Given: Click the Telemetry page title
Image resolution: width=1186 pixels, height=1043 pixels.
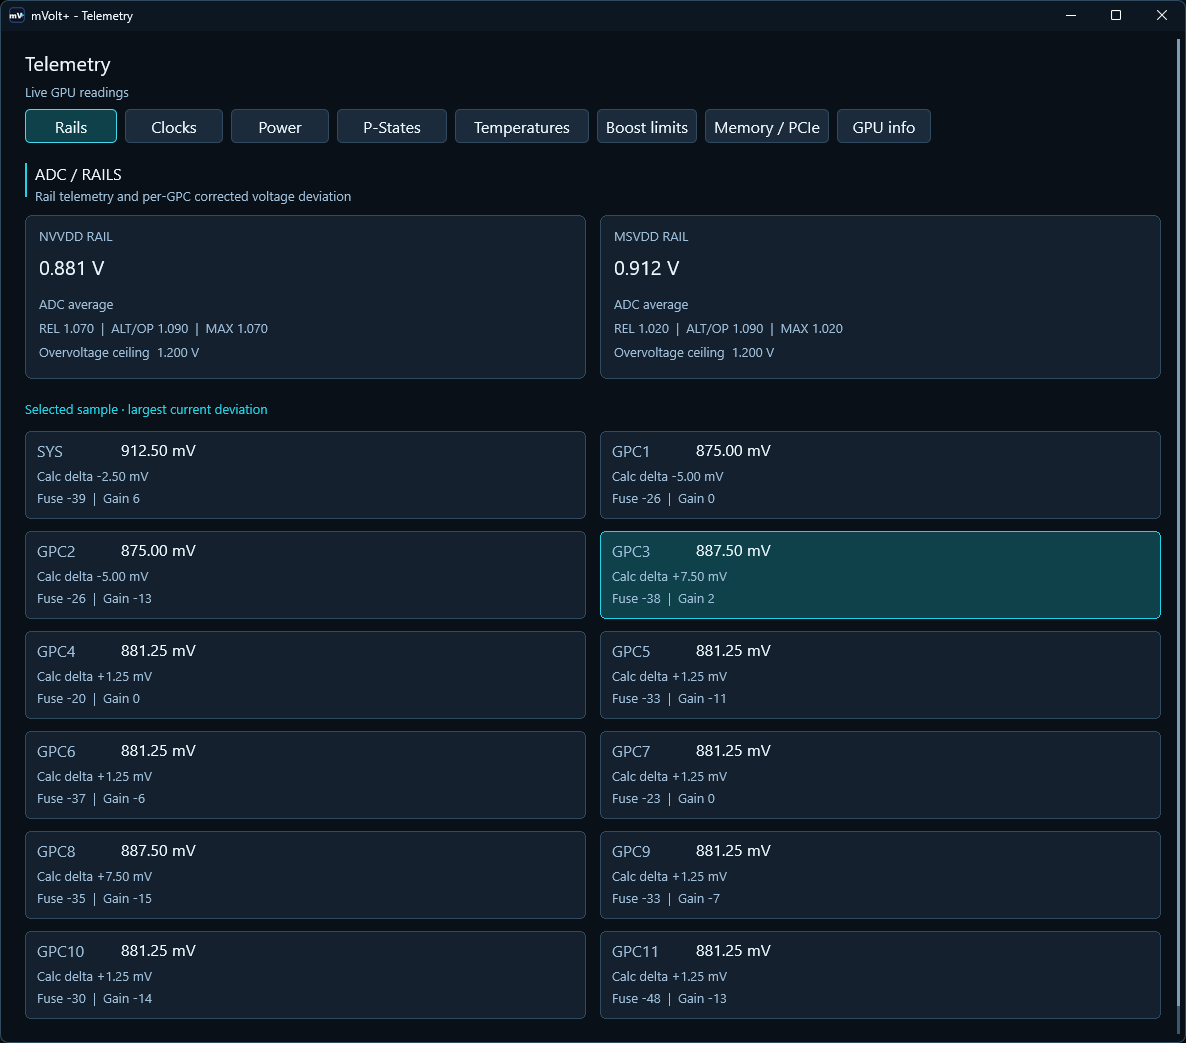Looking at the screenshot, I should [67, 64].
